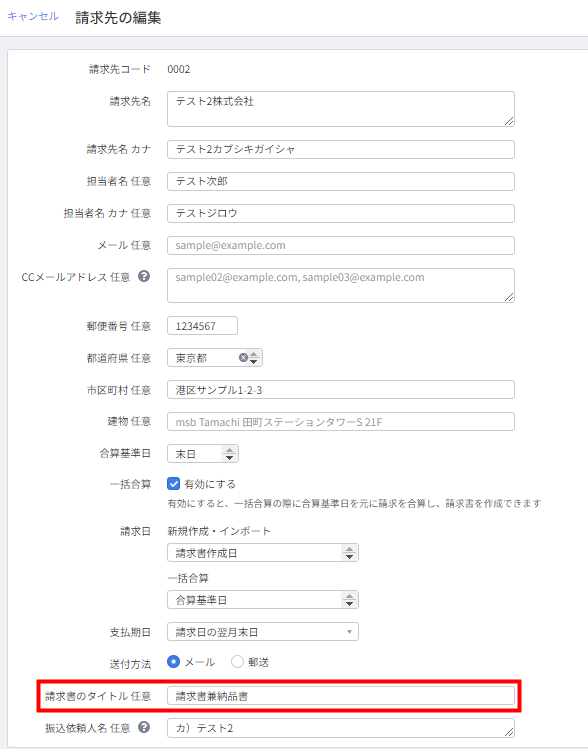Open help icon beside CCメールアドレス
The image size is (588, 749).
pos(144,276)
